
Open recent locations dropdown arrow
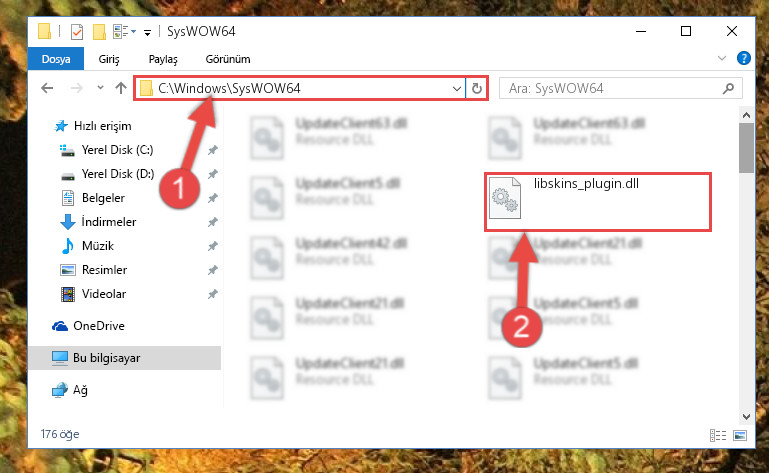[x=101, y=88]
